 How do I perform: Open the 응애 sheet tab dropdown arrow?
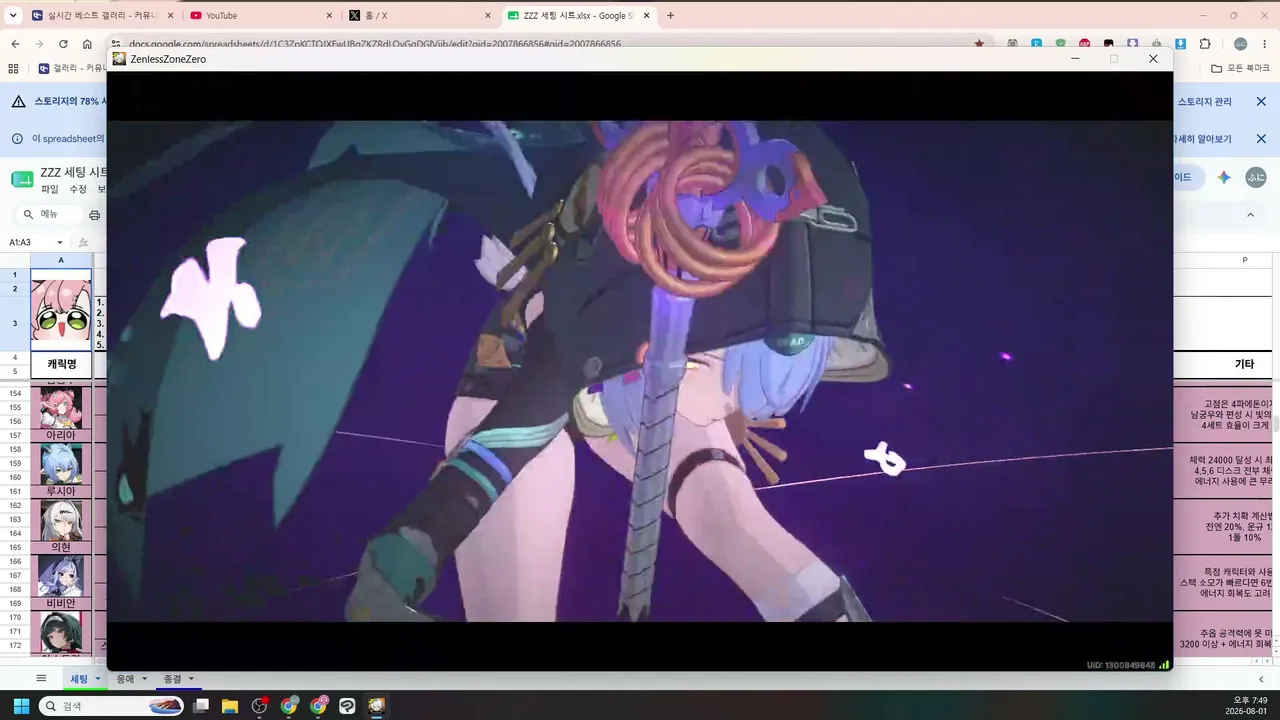pyautogui.click(x=144, y=679)
